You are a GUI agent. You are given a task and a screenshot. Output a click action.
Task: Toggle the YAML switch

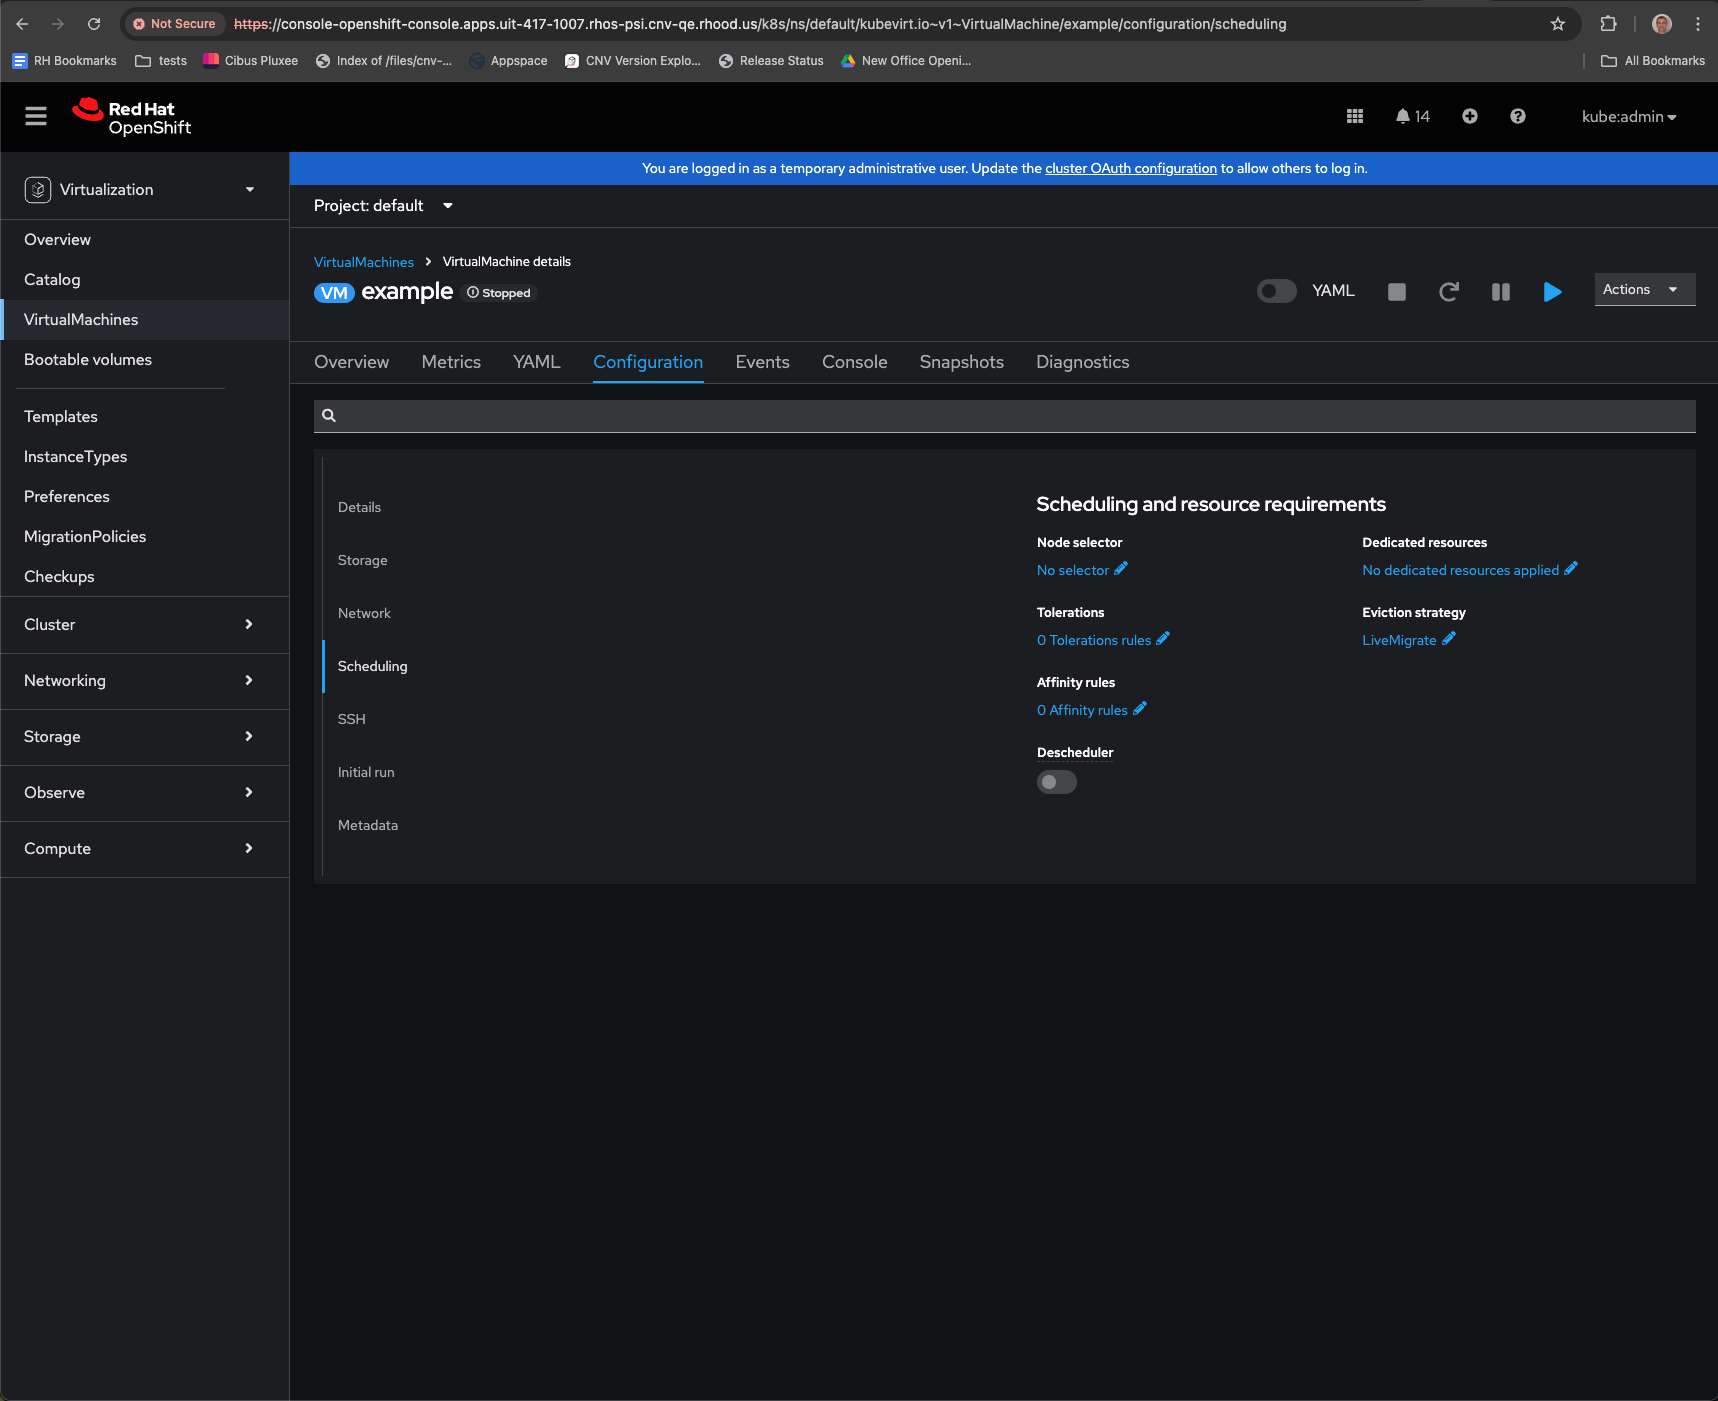pos(1276,291)
